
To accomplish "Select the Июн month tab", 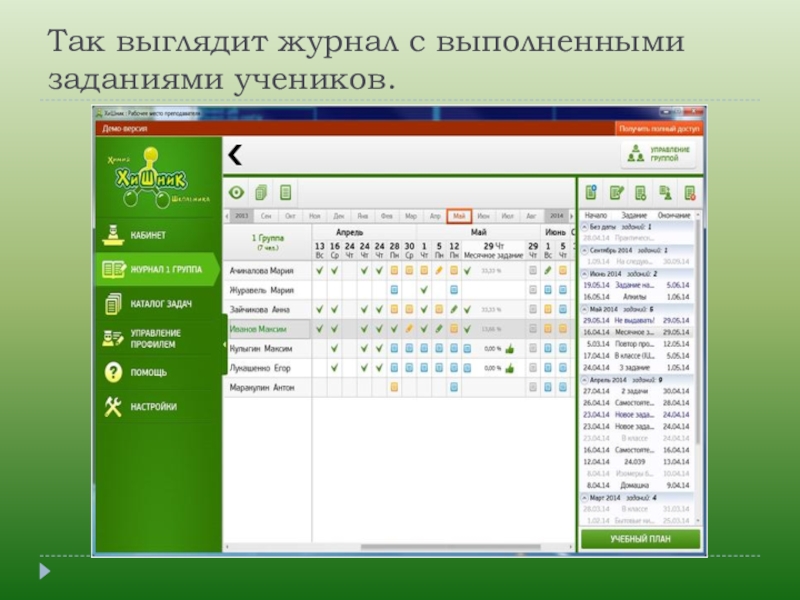I will [483, 216].
